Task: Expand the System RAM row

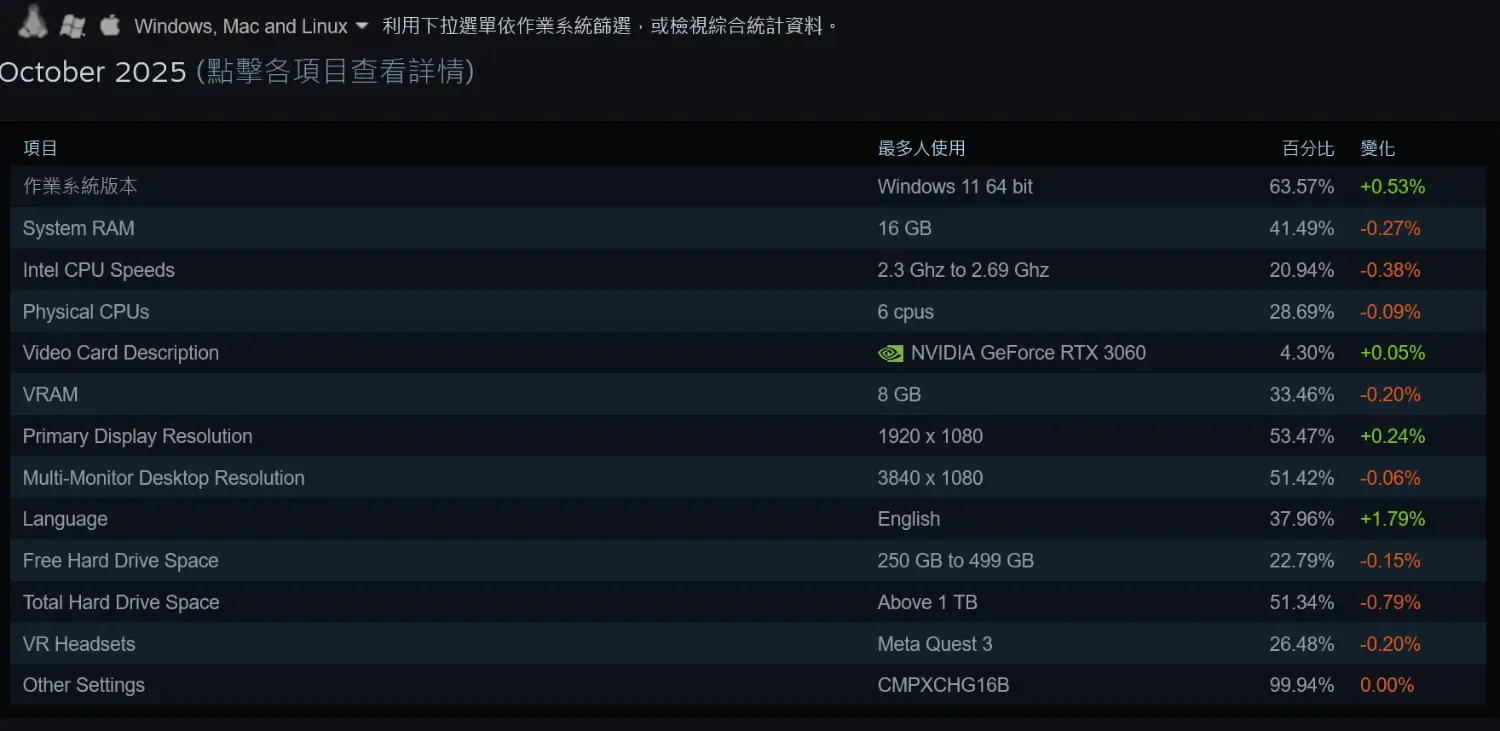Action: [78, 229]
